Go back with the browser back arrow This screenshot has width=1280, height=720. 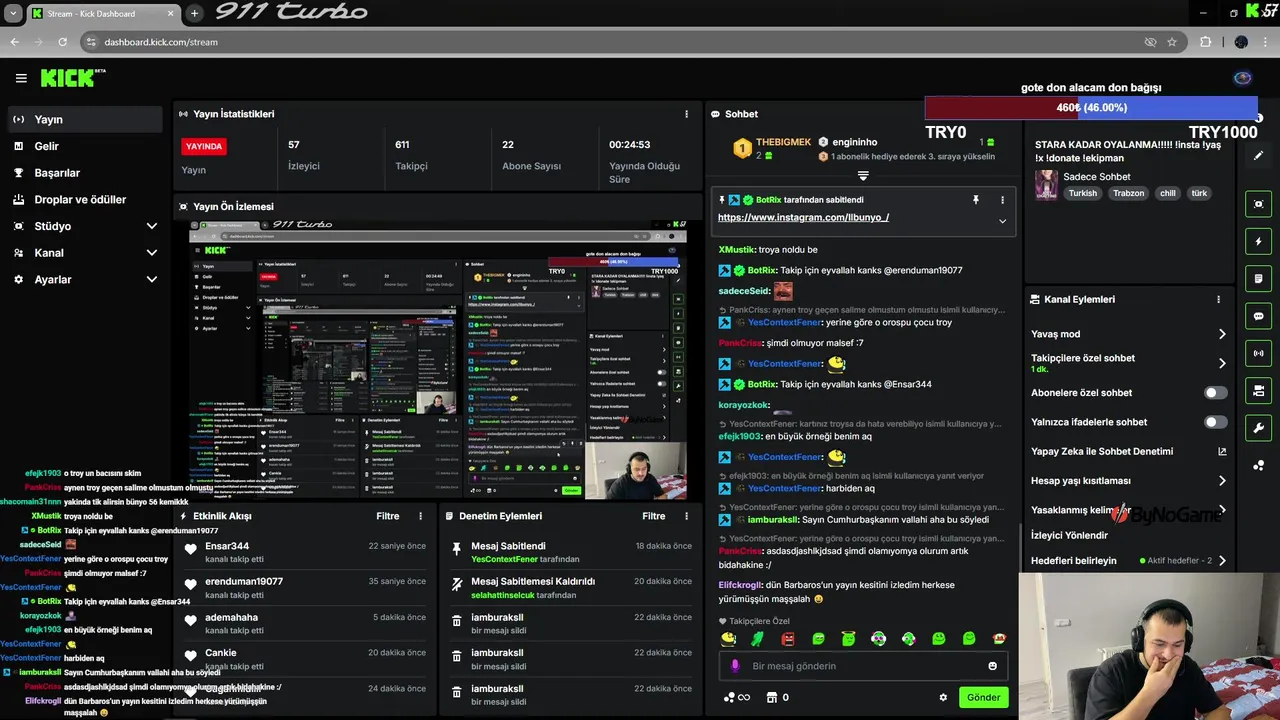(14, 42)
